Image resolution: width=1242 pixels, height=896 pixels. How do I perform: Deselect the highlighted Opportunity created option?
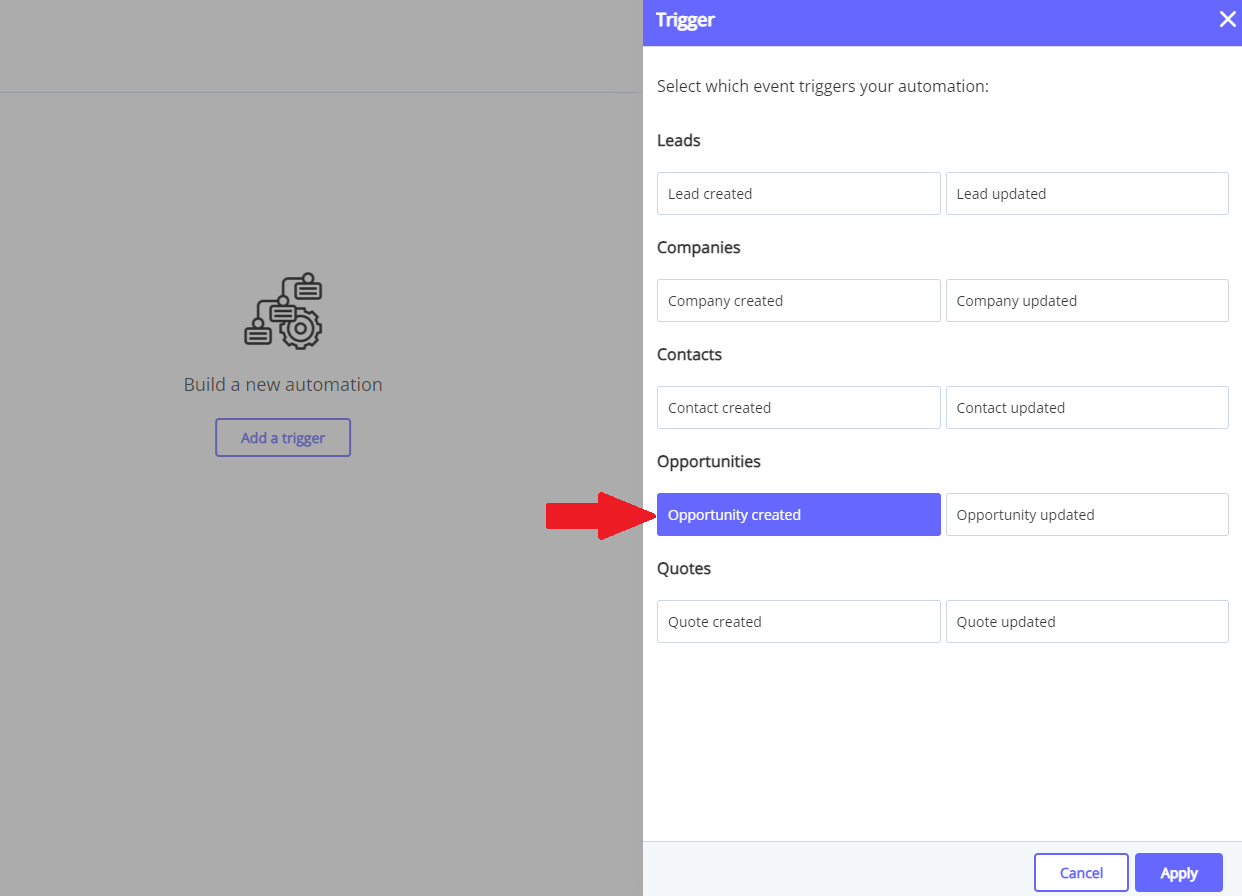point(798,514)
